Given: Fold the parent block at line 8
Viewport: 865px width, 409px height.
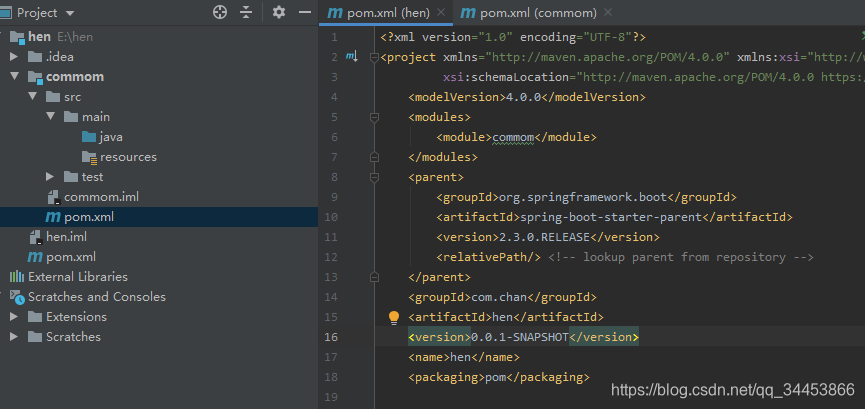Looking at the screenshot, I should pyautogui.click(x=375, y=177).
